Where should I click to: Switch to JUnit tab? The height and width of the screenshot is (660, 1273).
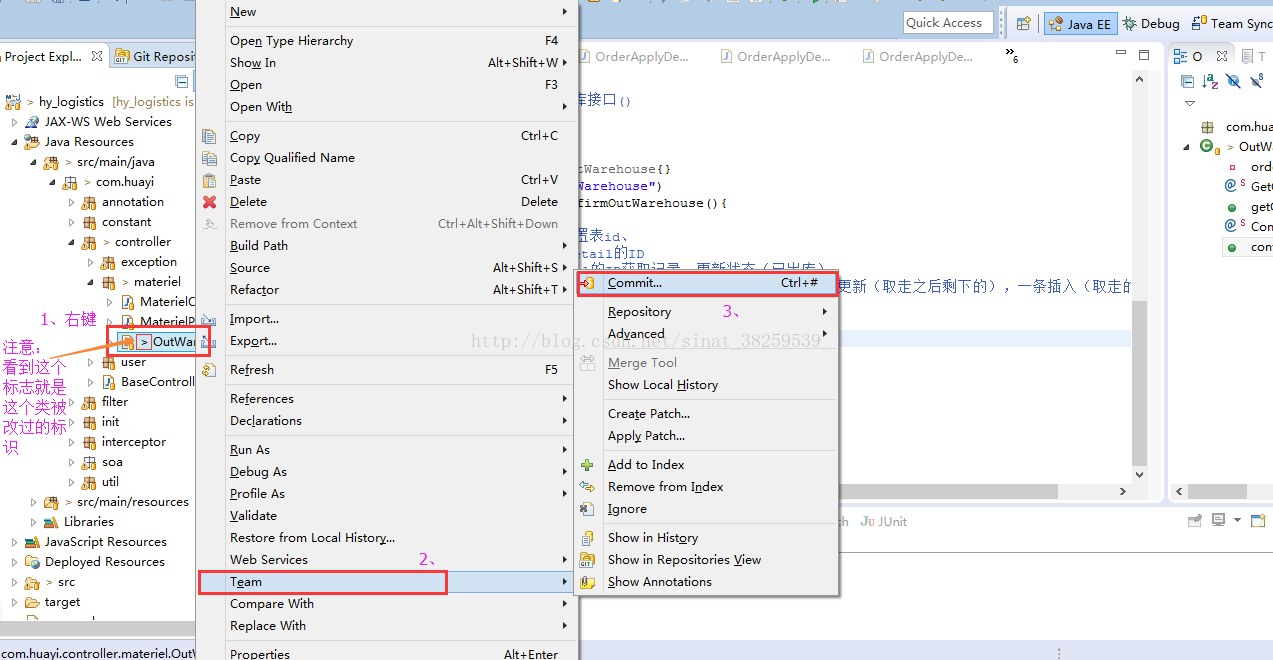pyautogui.click(x=883, y=521)
